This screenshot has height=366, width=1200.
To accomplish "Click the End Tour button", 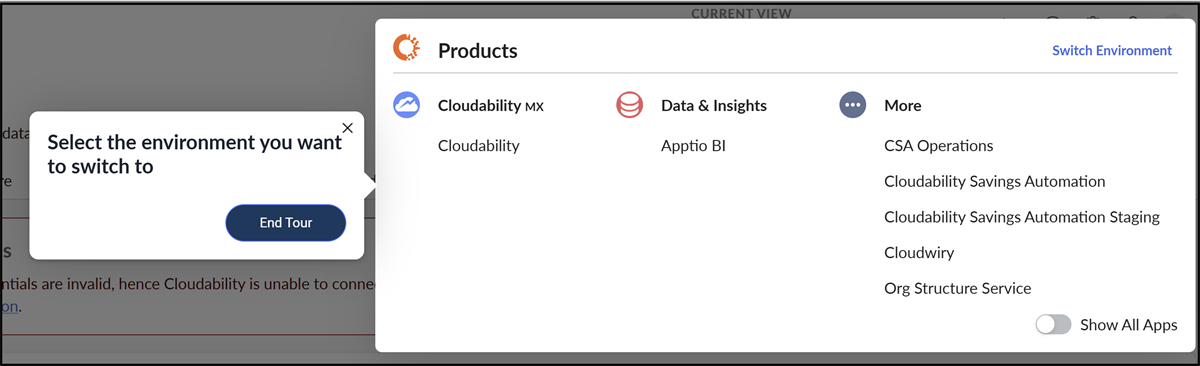I will (x=286, y=223).
